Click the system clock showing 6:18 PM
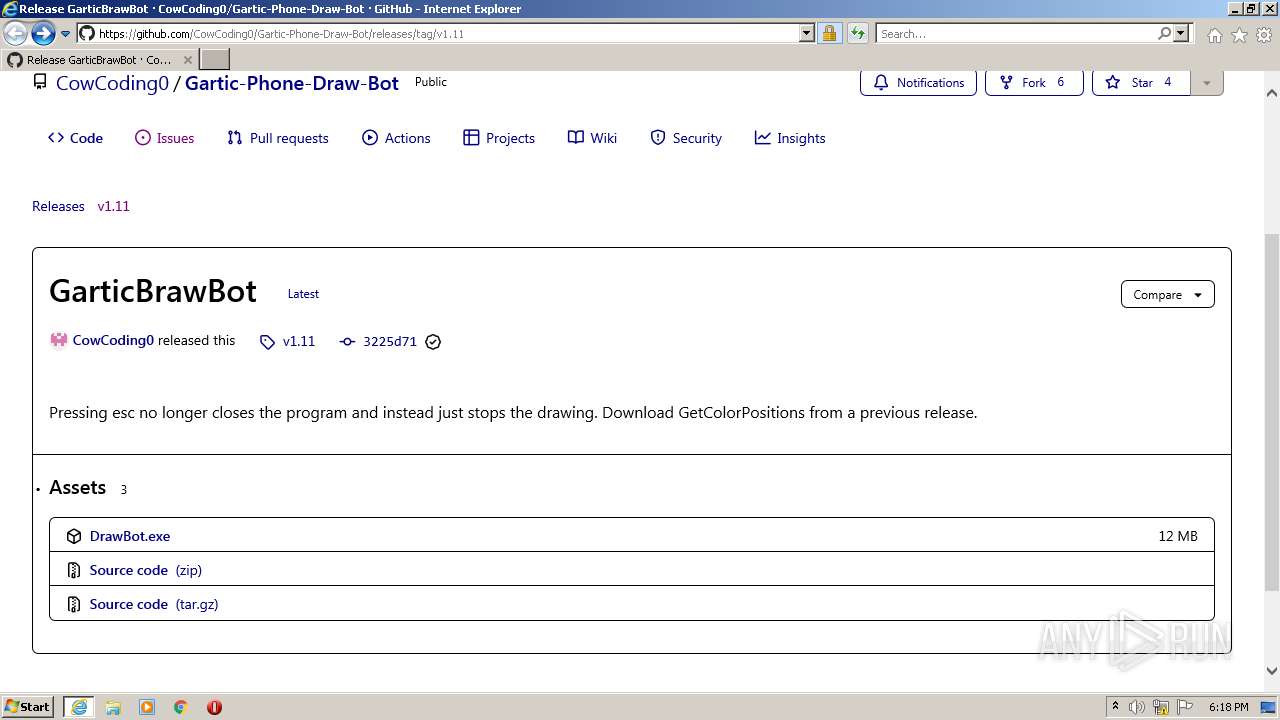Image resolution: width=1280 pixels, height=720 pixels. click(x=1228, y=707)
